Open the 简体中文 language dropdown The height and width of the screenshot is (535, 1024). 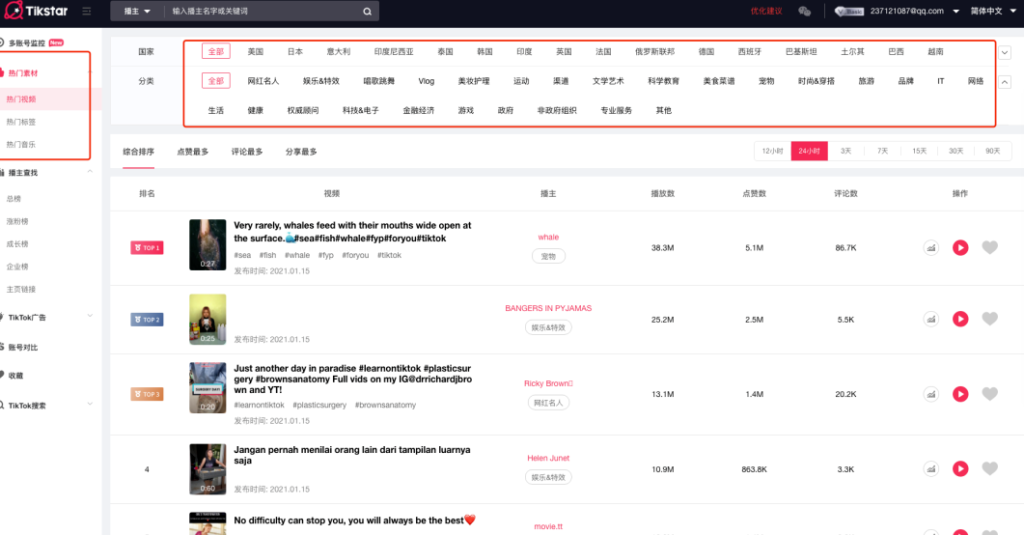[993, 11]
